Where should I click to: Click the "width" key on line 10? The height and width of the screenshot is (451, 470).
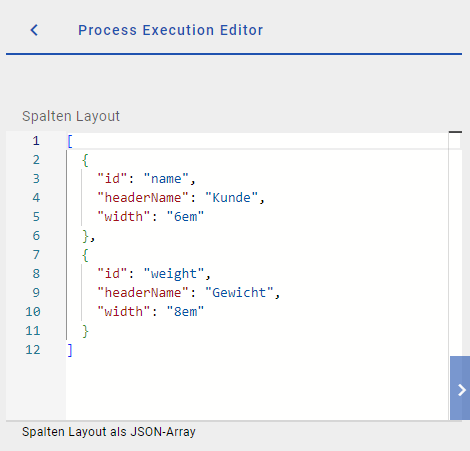point(124,312)
